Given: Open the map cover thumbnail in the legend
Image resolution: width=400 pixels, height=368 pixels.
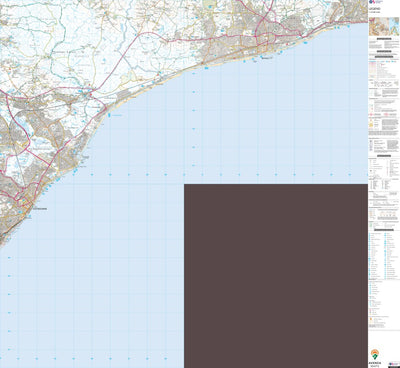Looking at the screenshot, I should pyautogui.click(x=384, y=26).
